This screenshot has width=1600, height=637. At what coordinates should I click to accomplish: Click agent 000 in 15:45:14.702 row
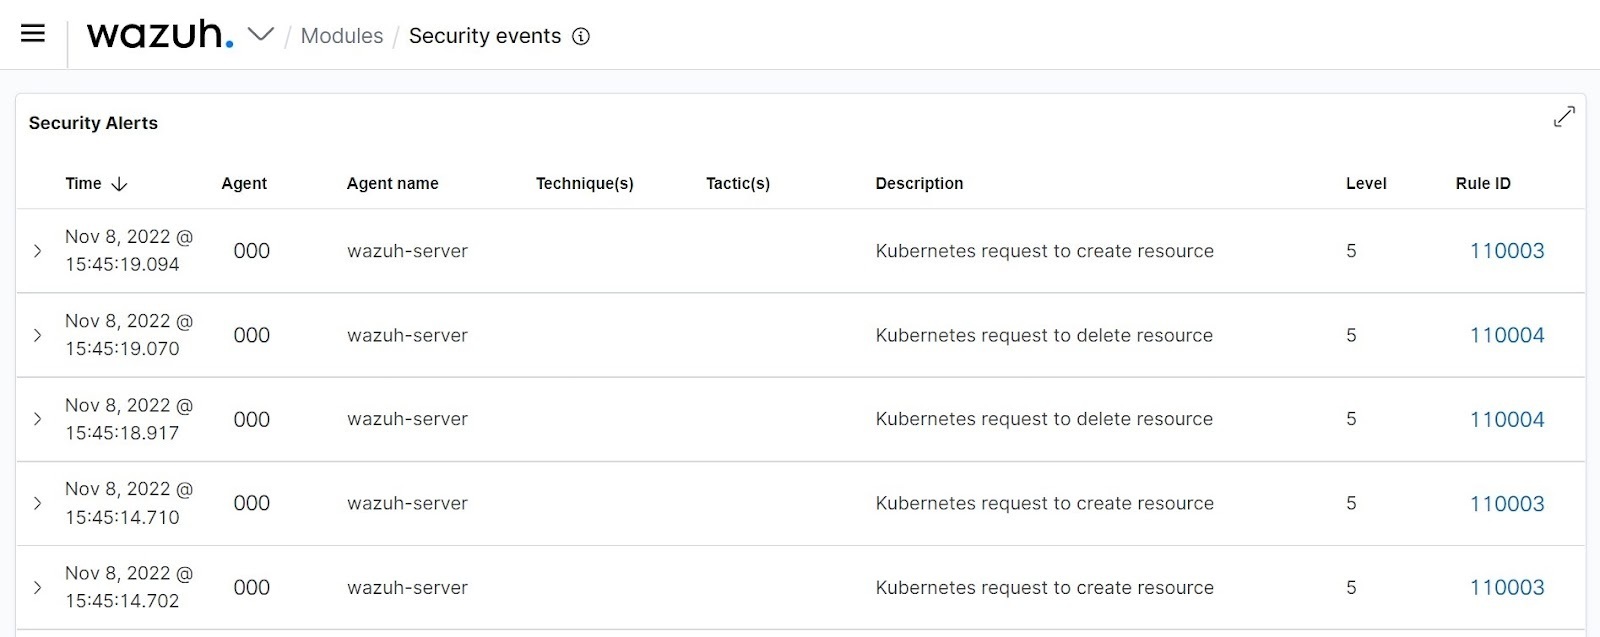pyautogui.click(x=252, y=588)
